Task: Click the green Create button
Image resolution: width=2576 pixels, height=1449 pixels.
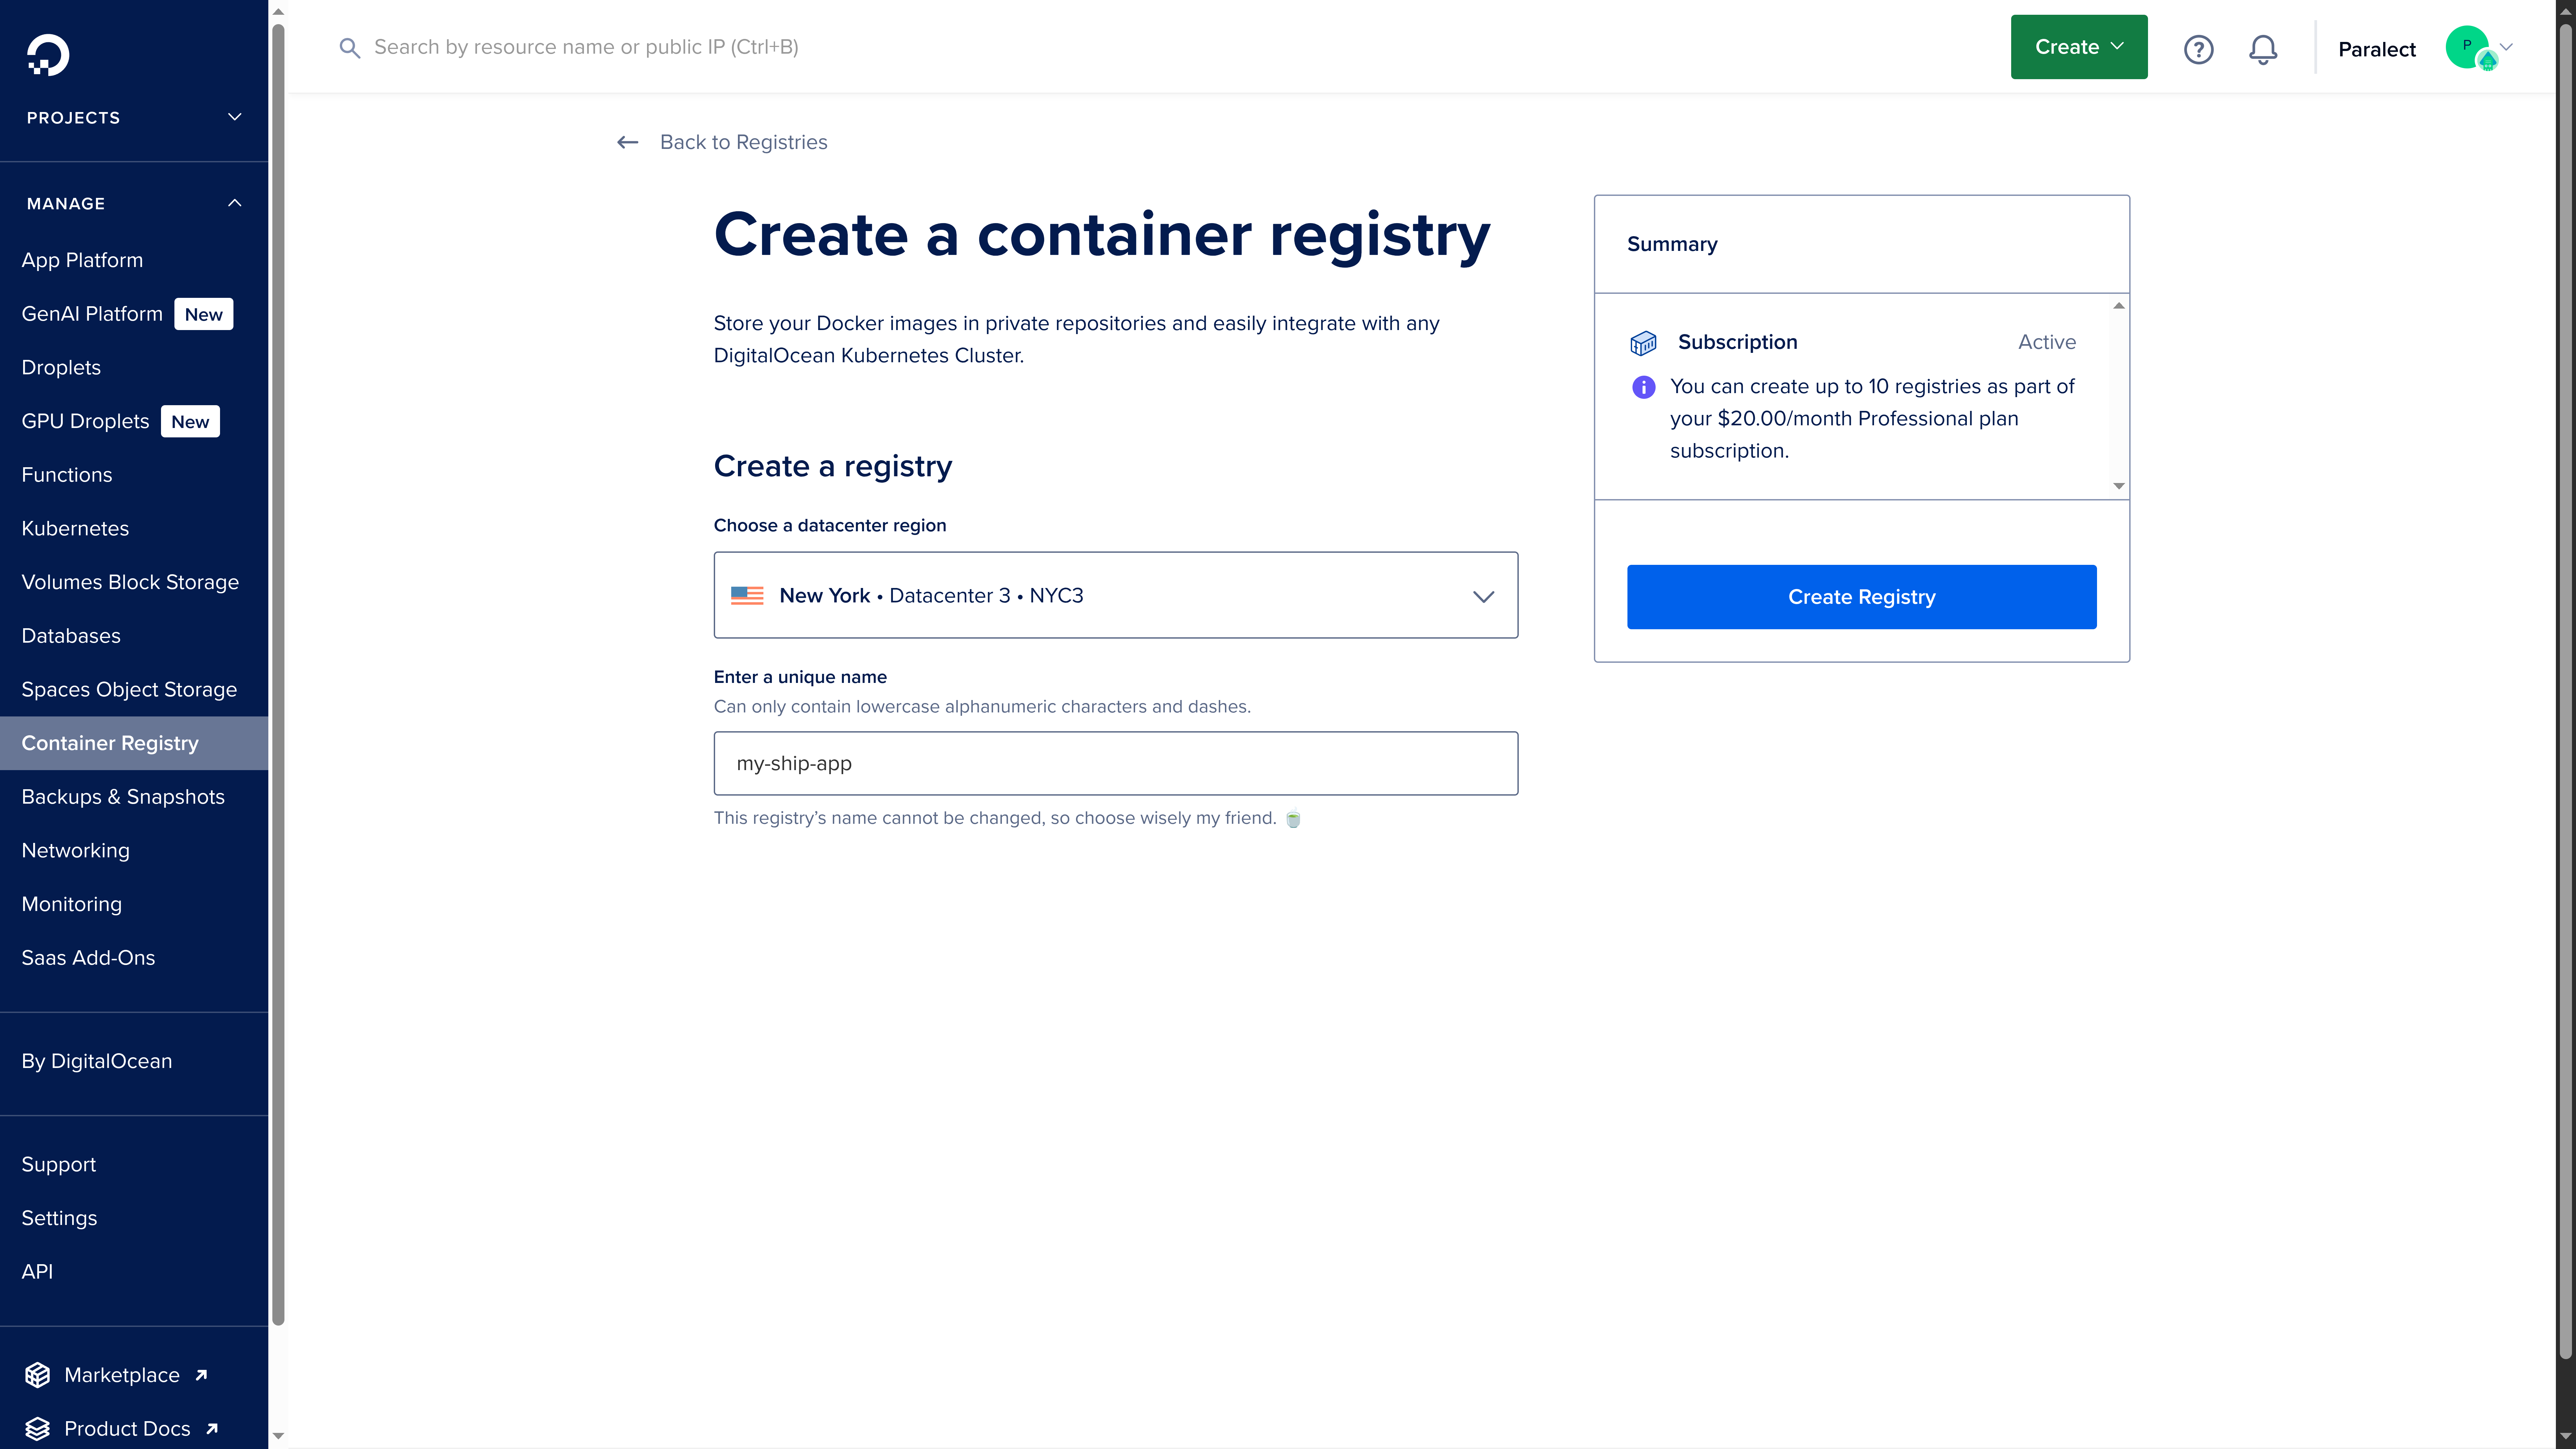Action: pos(2078,46)
